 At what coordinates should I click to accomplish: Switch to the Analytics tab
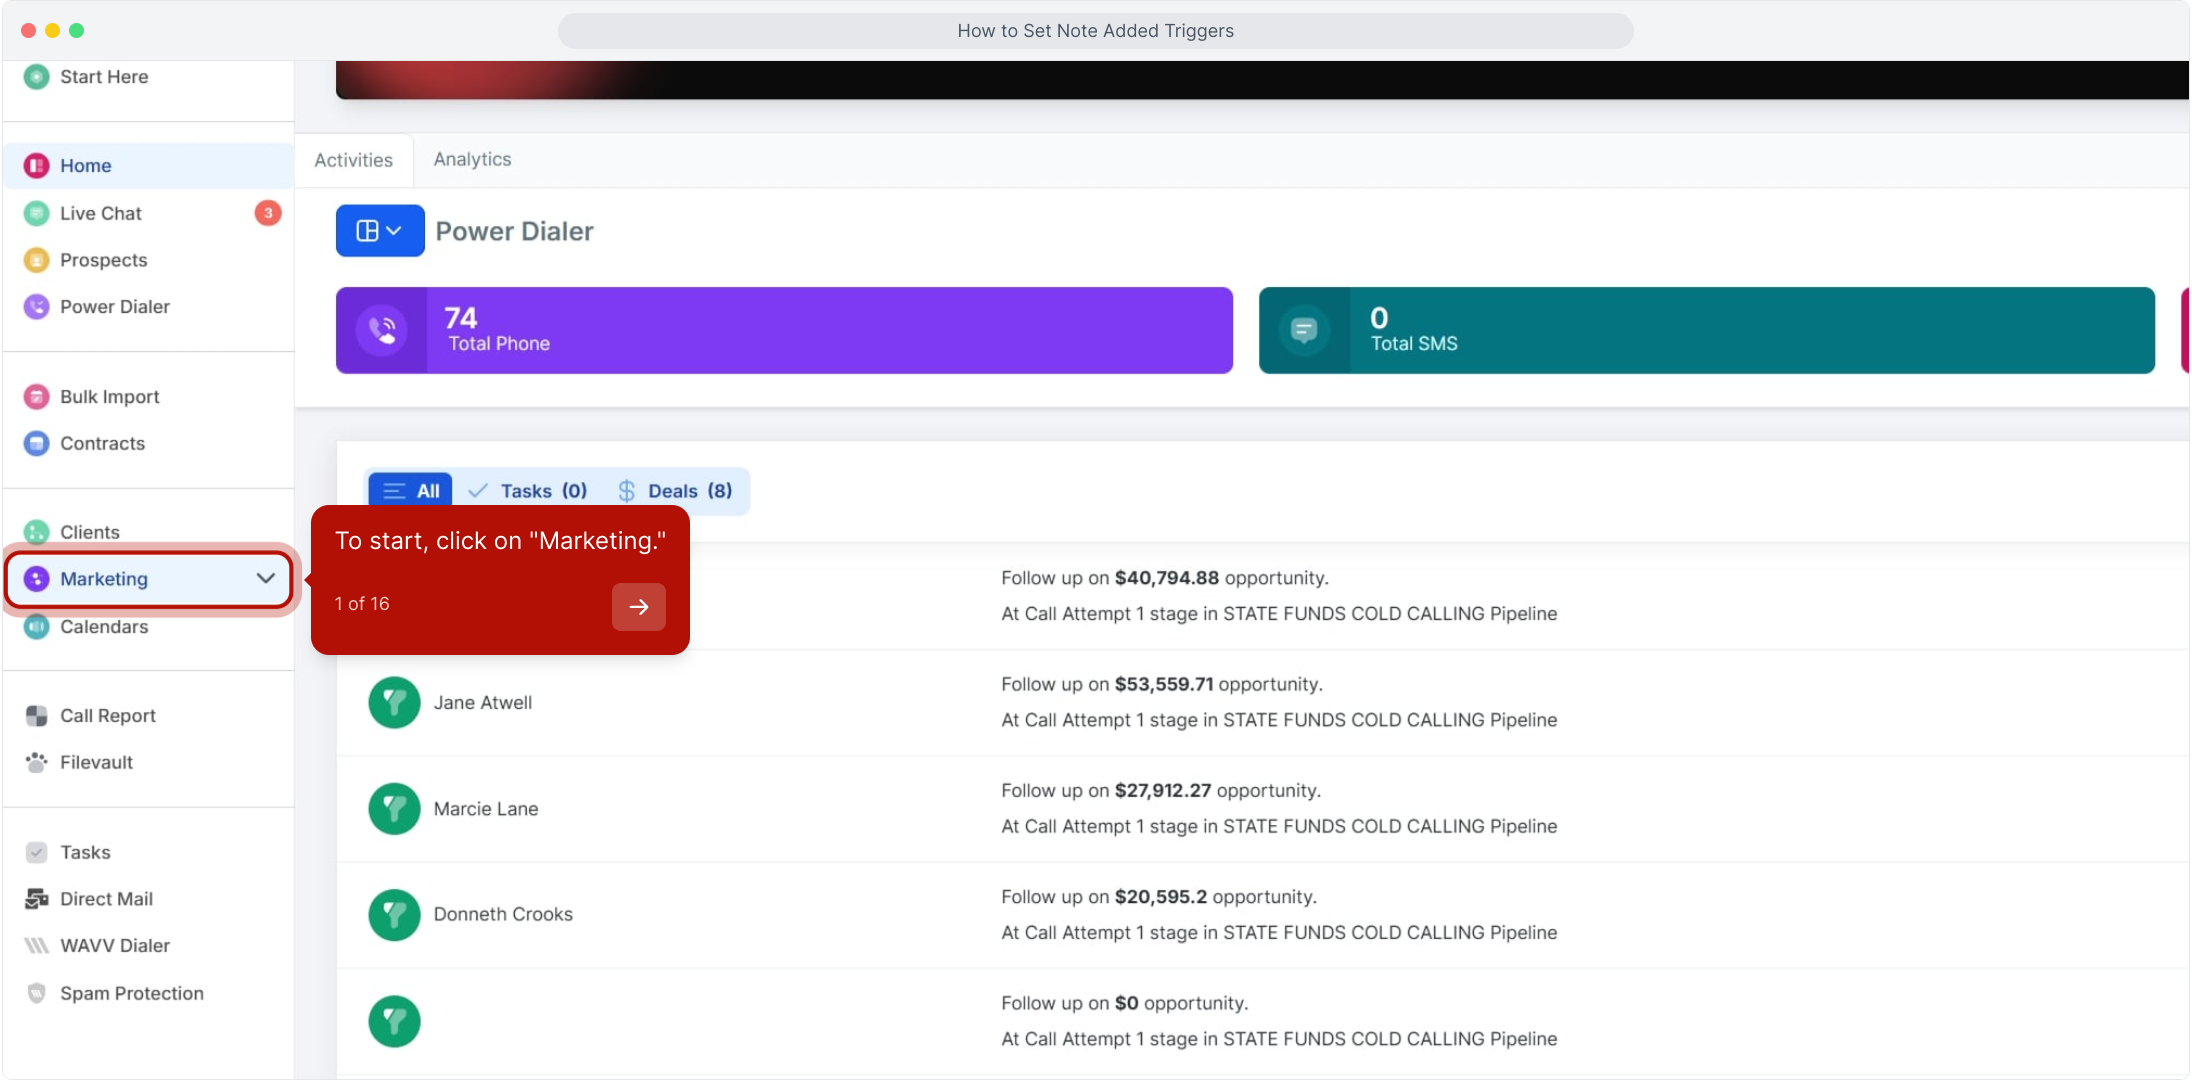[x=472, y=159]
